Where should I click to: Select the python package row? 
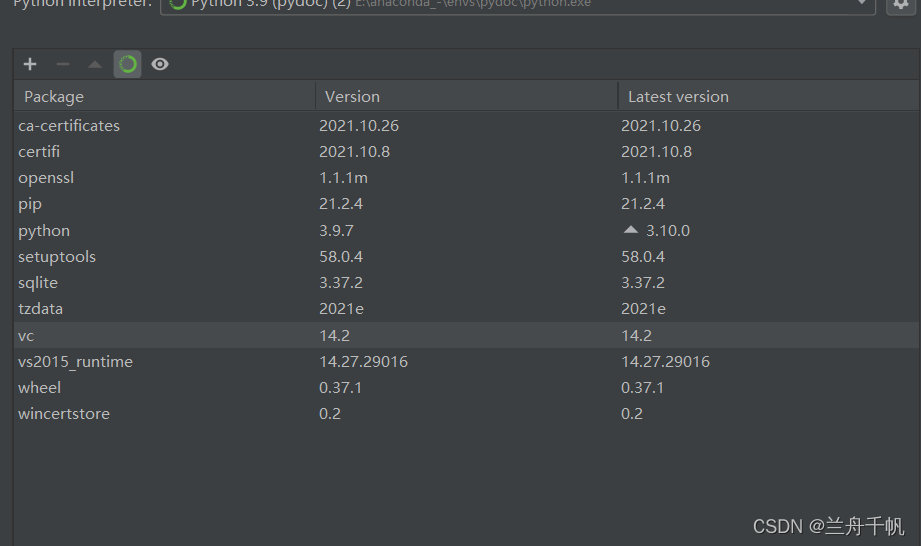[44, 231]
